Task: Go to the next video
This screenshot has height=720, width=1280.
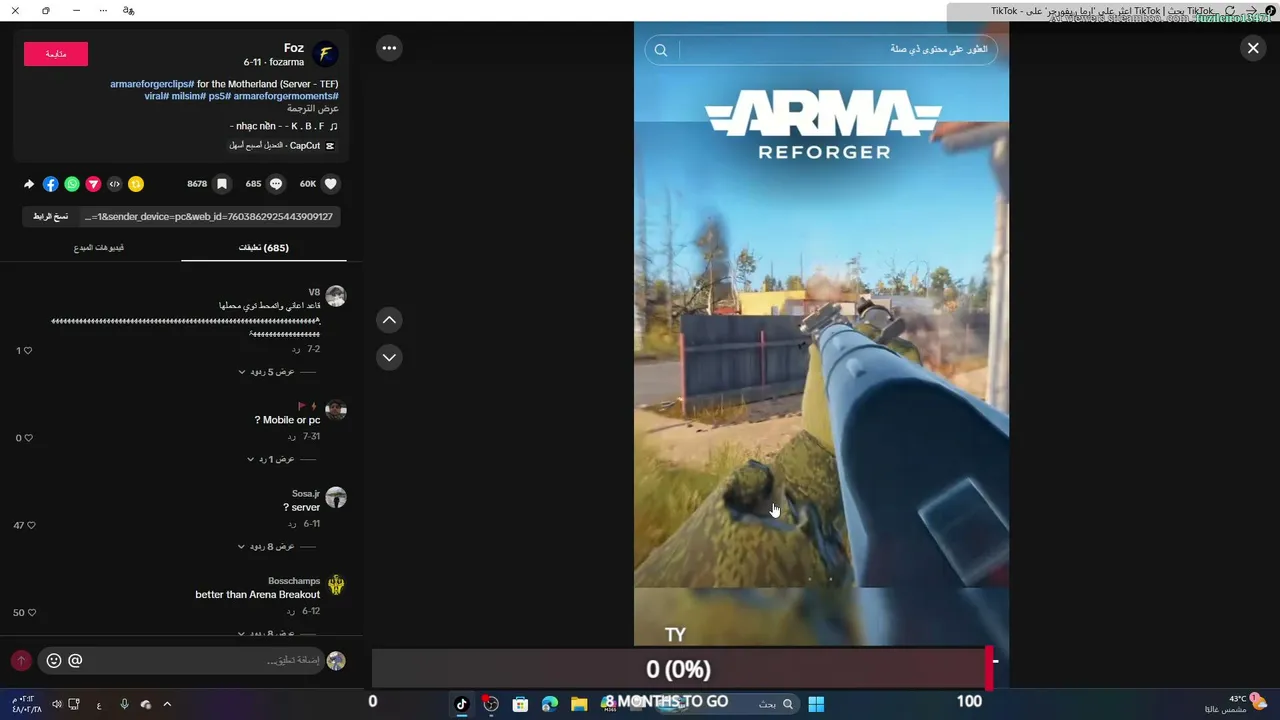Action: click(389, 357)
